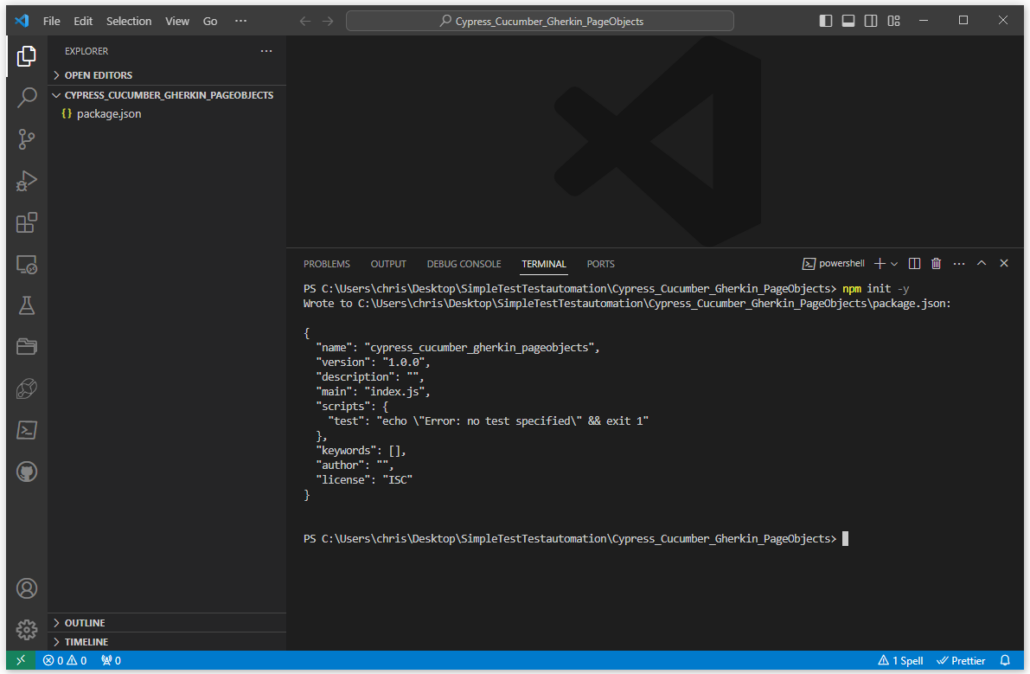This screenshot has width=1030, height=674.
Task: Switch to the Problems tab
Action: pyautogui.click(x=327, y=264)
